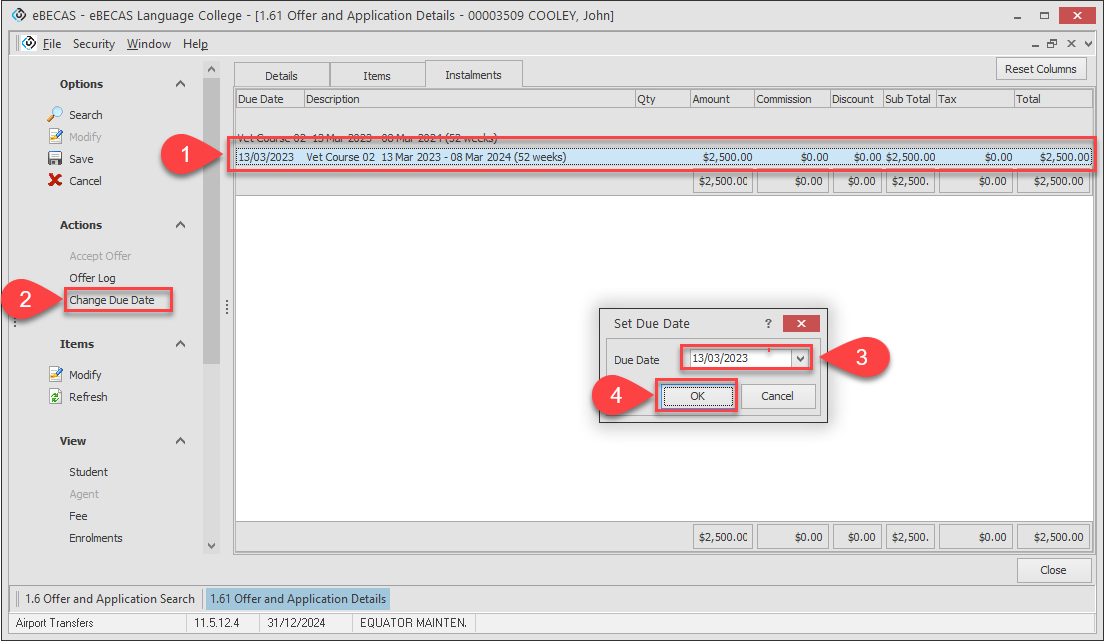Click the eBECAS logo icon beside File
The image size is (1104, 641).
pyautogui.click(x=28, y=44)
